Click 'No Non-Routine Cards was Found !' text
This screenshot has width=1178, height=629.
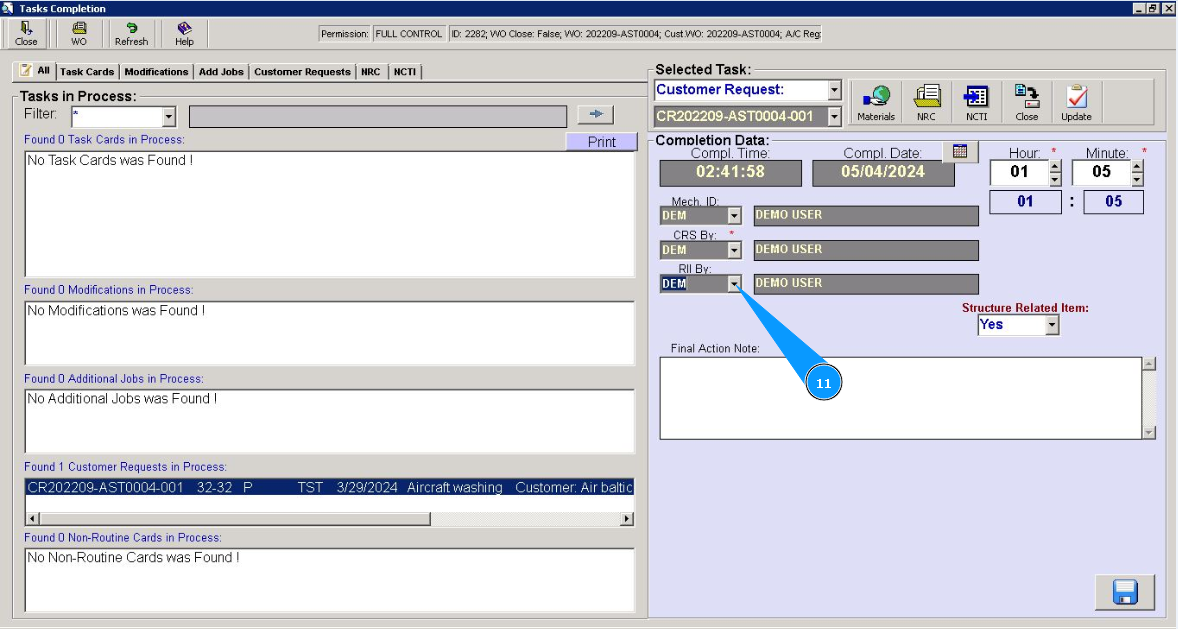[x=133, y=557]
